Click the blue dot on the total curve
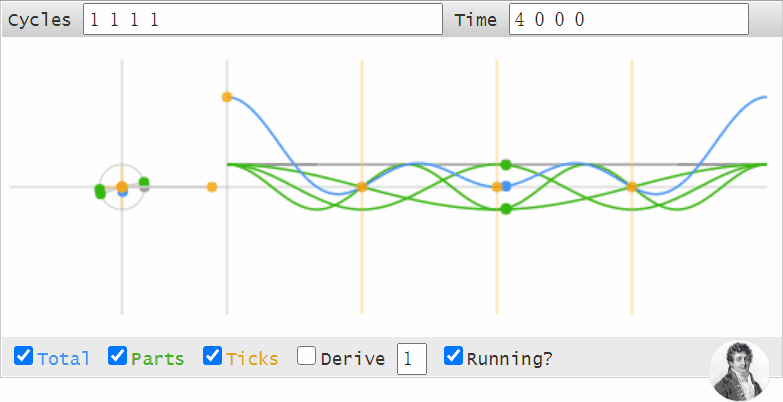This screenshot has height=402, width=783. click(506, 186)
